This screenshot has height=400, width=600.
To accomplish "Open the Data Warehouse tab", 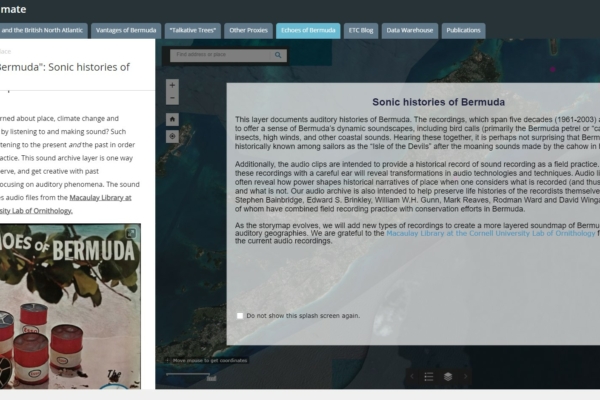I will click(x=410, y=31).
